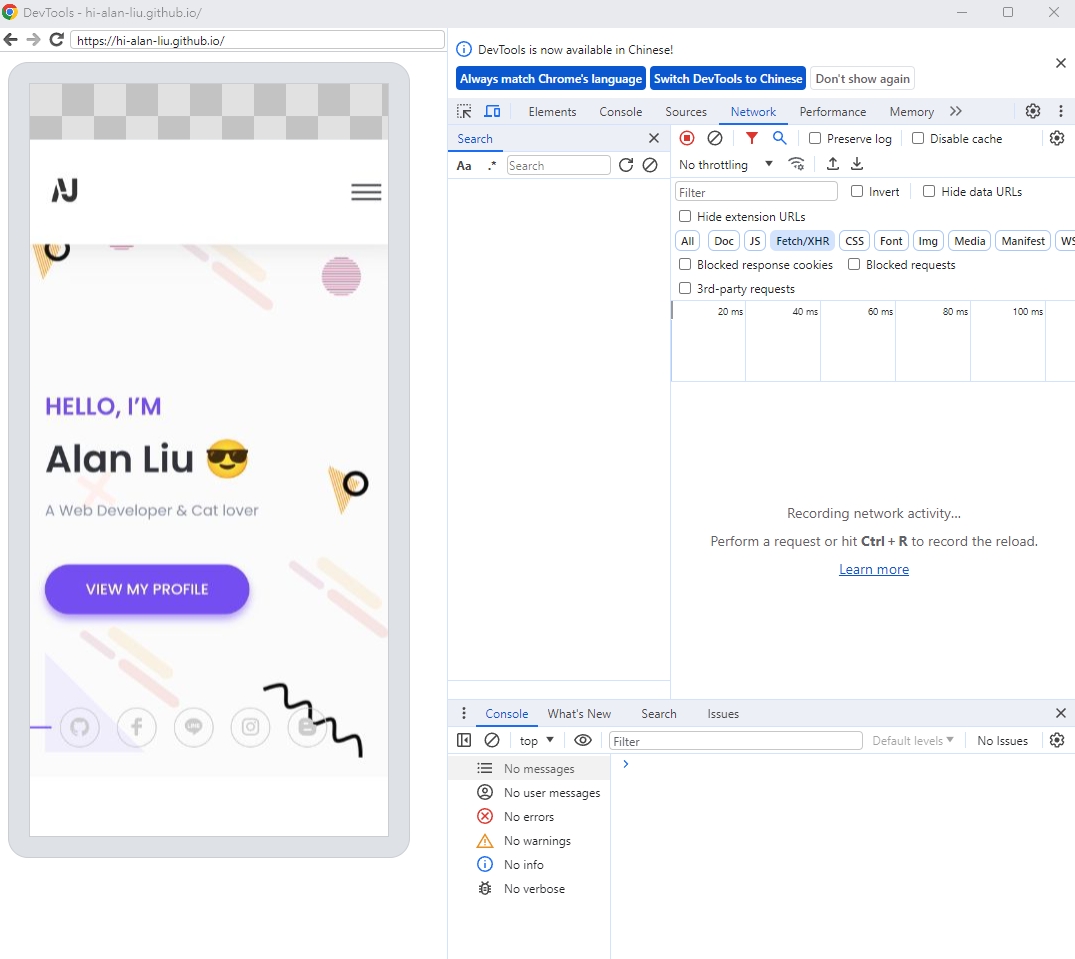Tick the Hide data URLs checkbox
Image resolution: width=1075 pixels, height=959 pixels.
[929, 191]
